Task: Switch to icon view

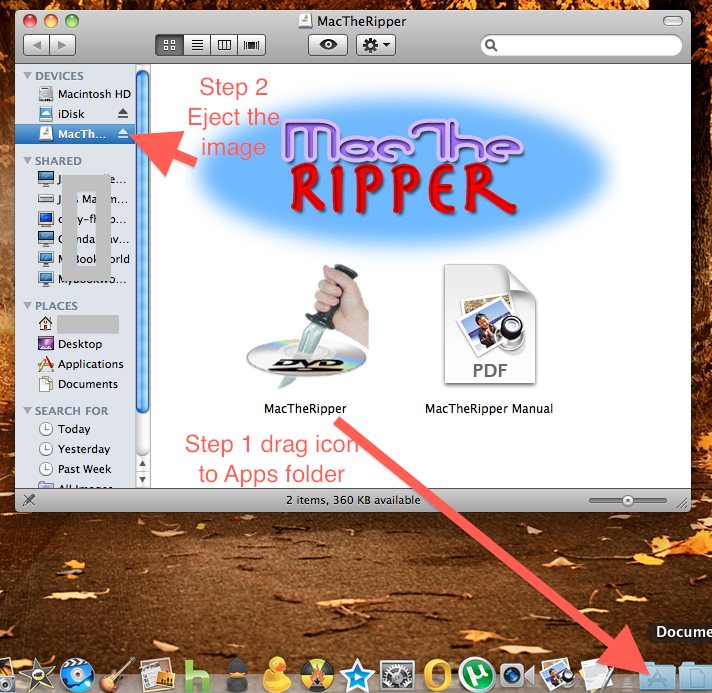Action: (169, 45)
